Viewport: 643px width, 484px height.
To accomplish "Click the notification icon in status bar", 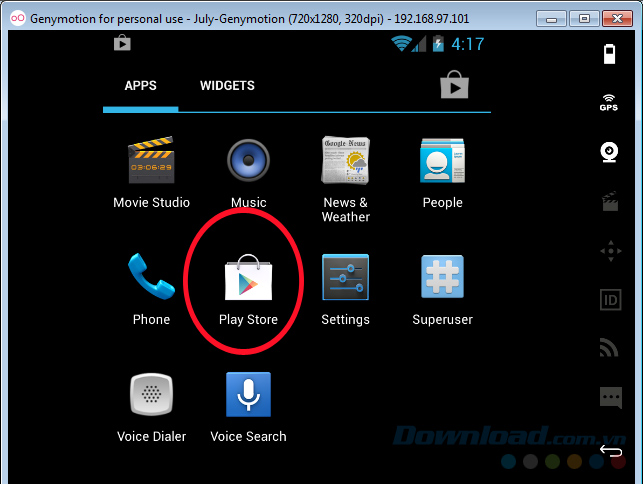I will point(122,43).
